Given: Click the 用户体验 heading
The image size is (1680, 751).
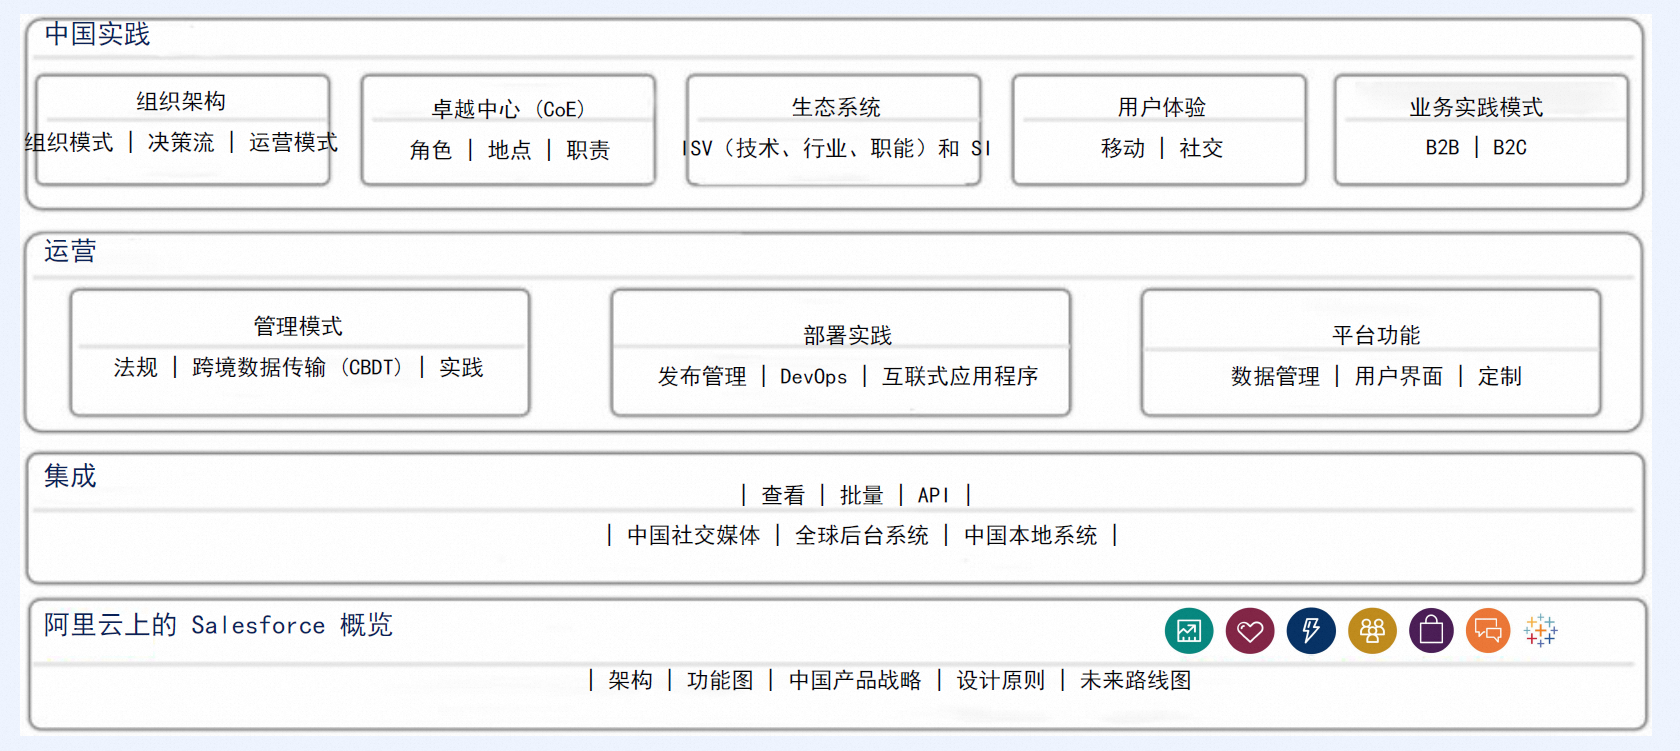Looking at the screenshot, I should tap(1161, 107).
